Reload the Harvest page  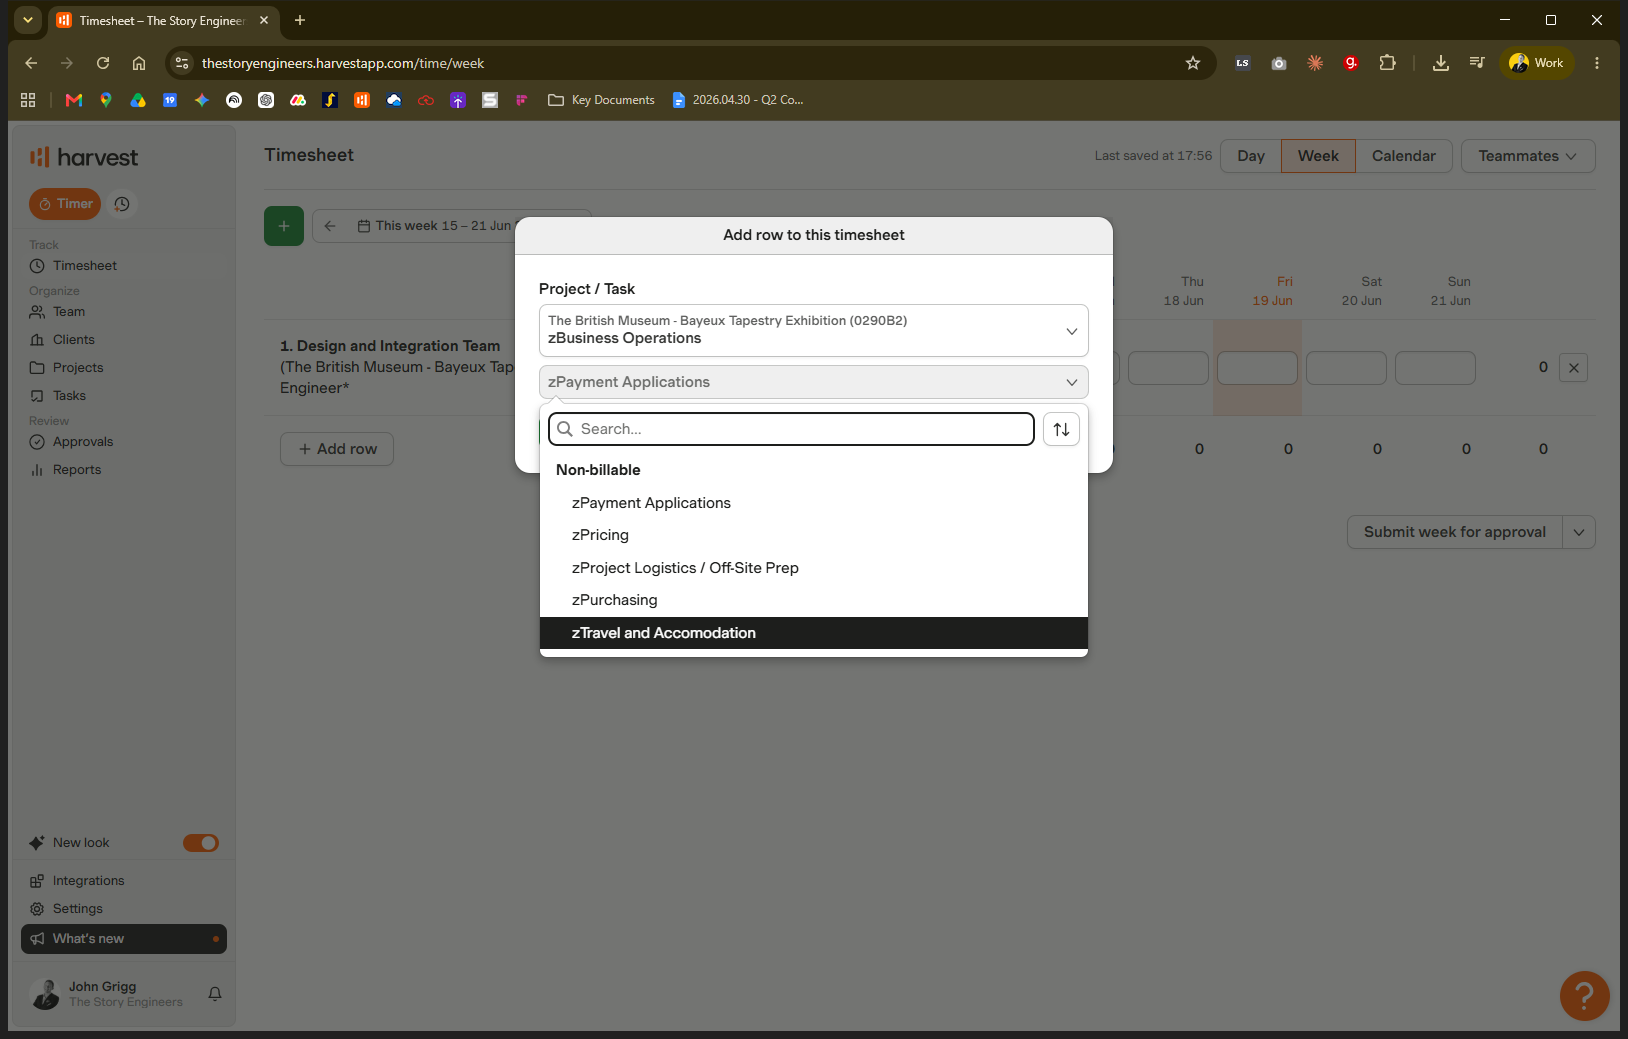(x=103, y=63)
